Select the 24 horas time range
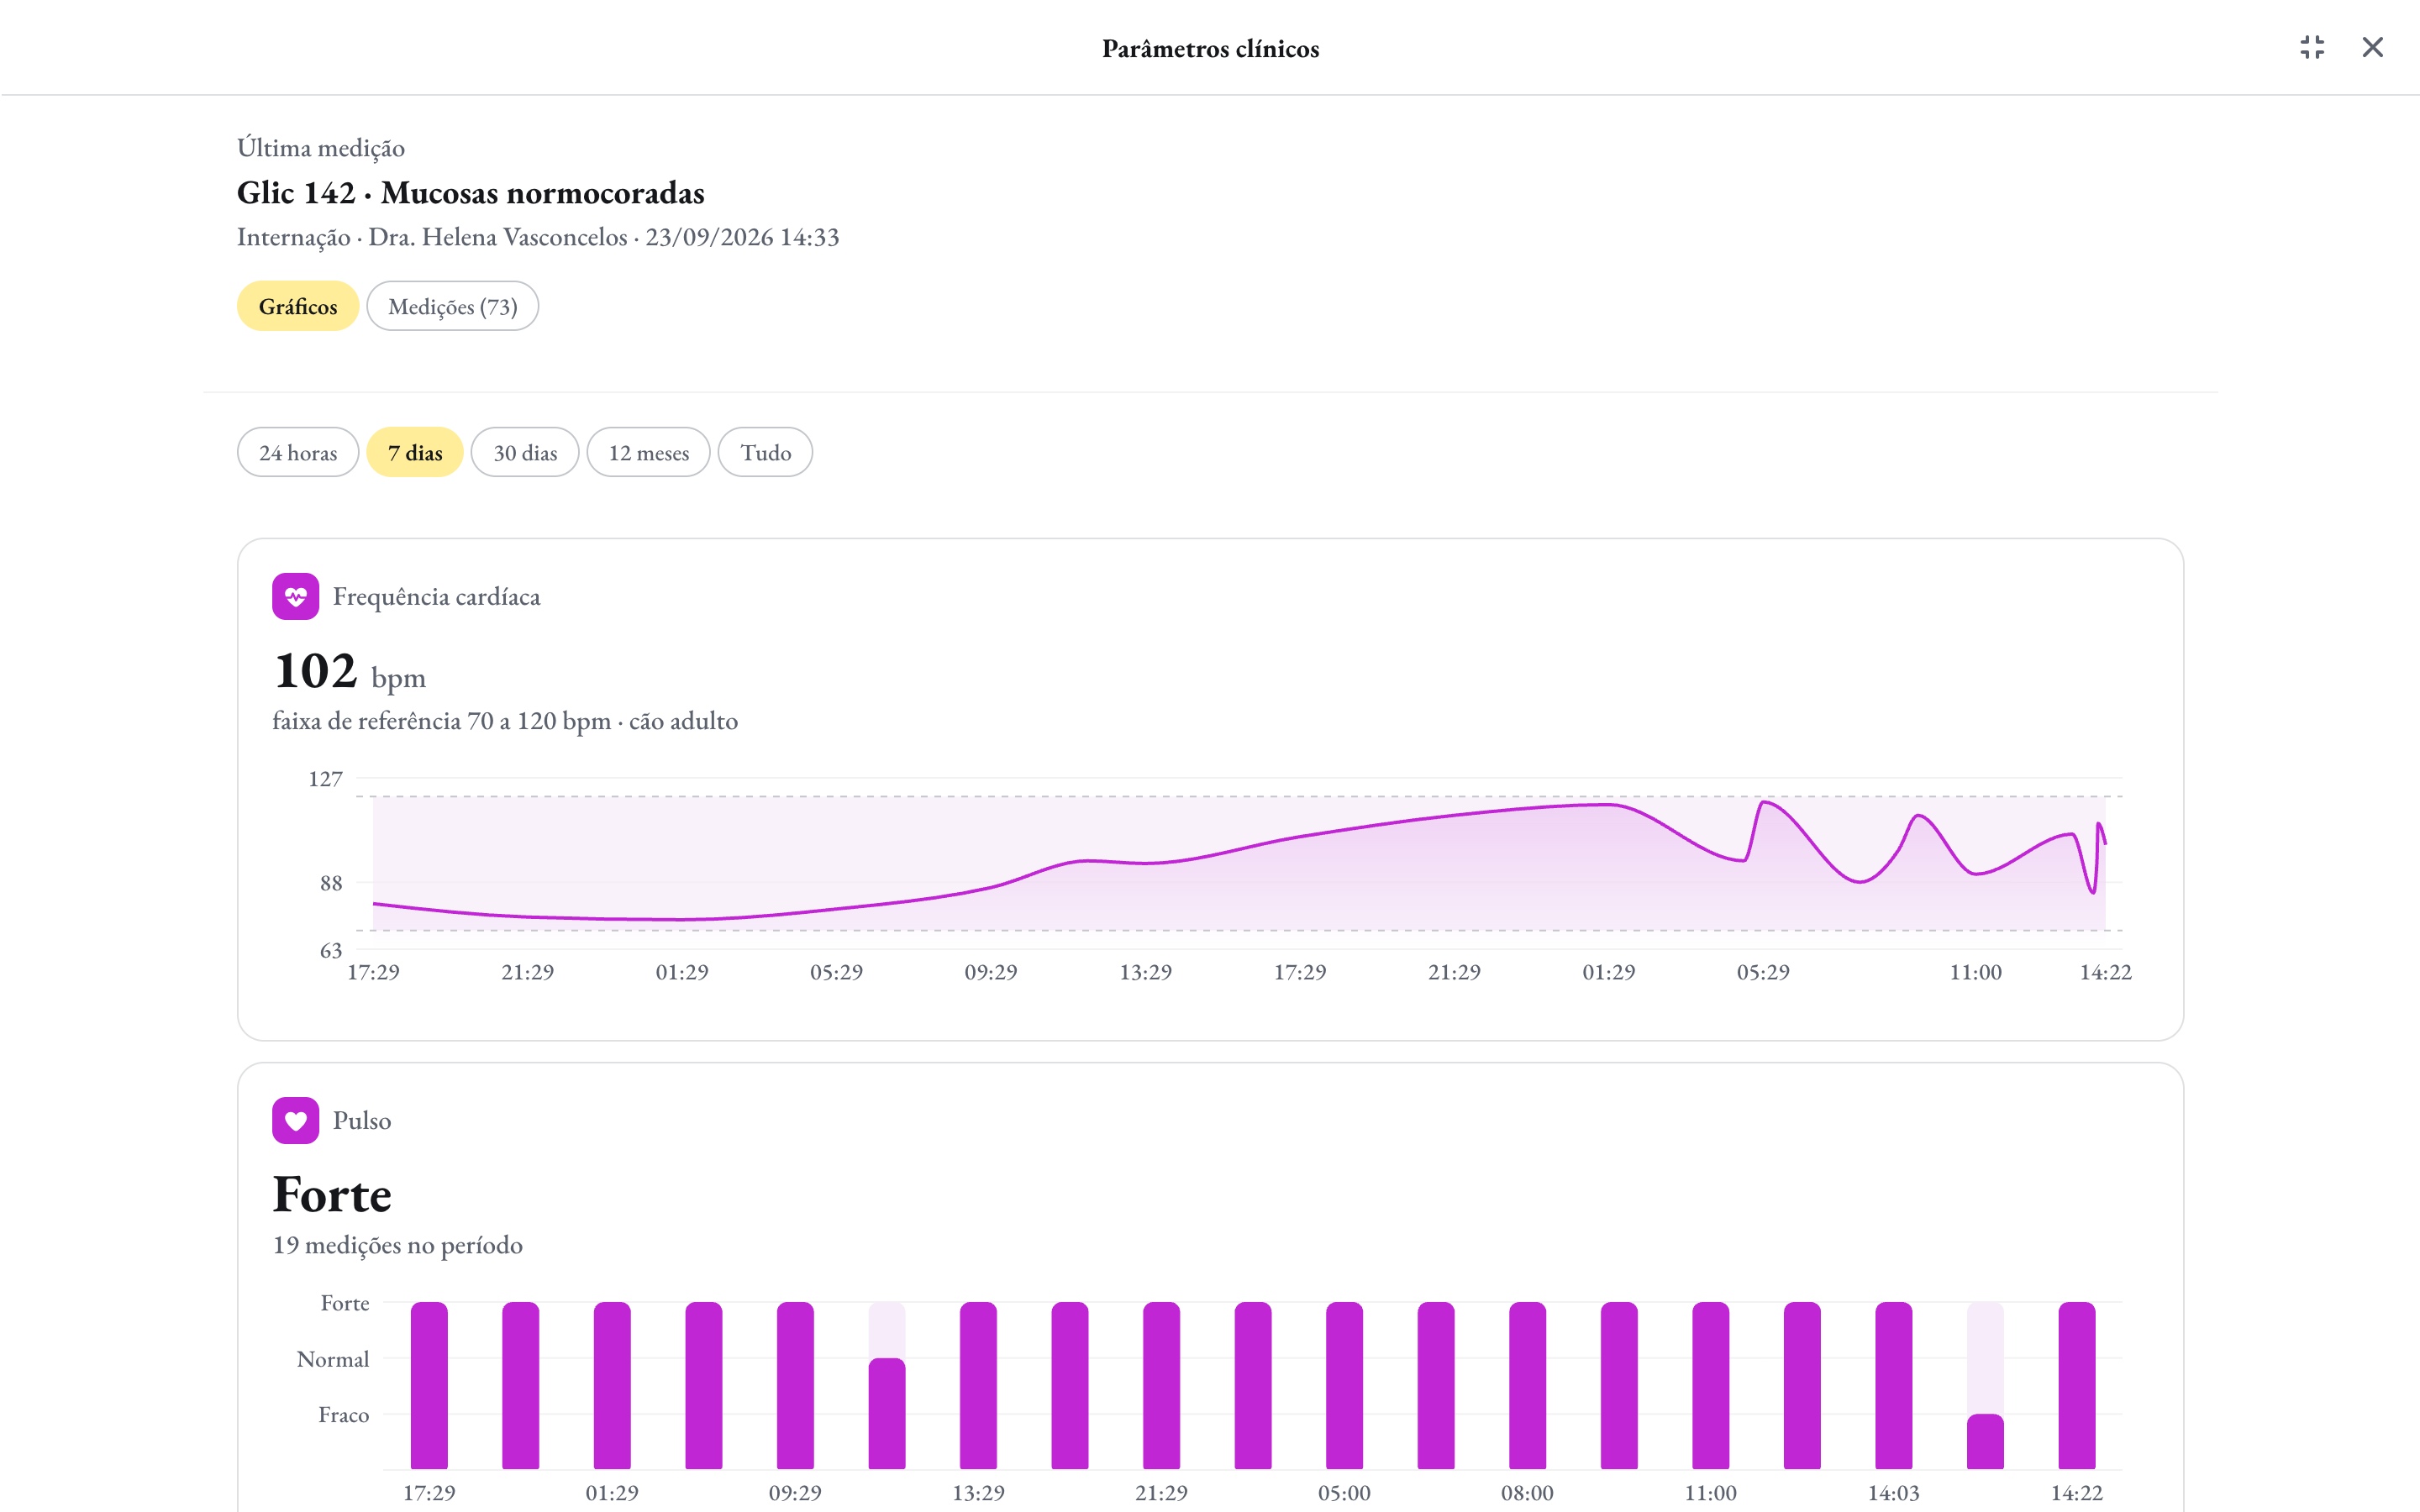2420x1512 pixels. click(x=298, y=452)
